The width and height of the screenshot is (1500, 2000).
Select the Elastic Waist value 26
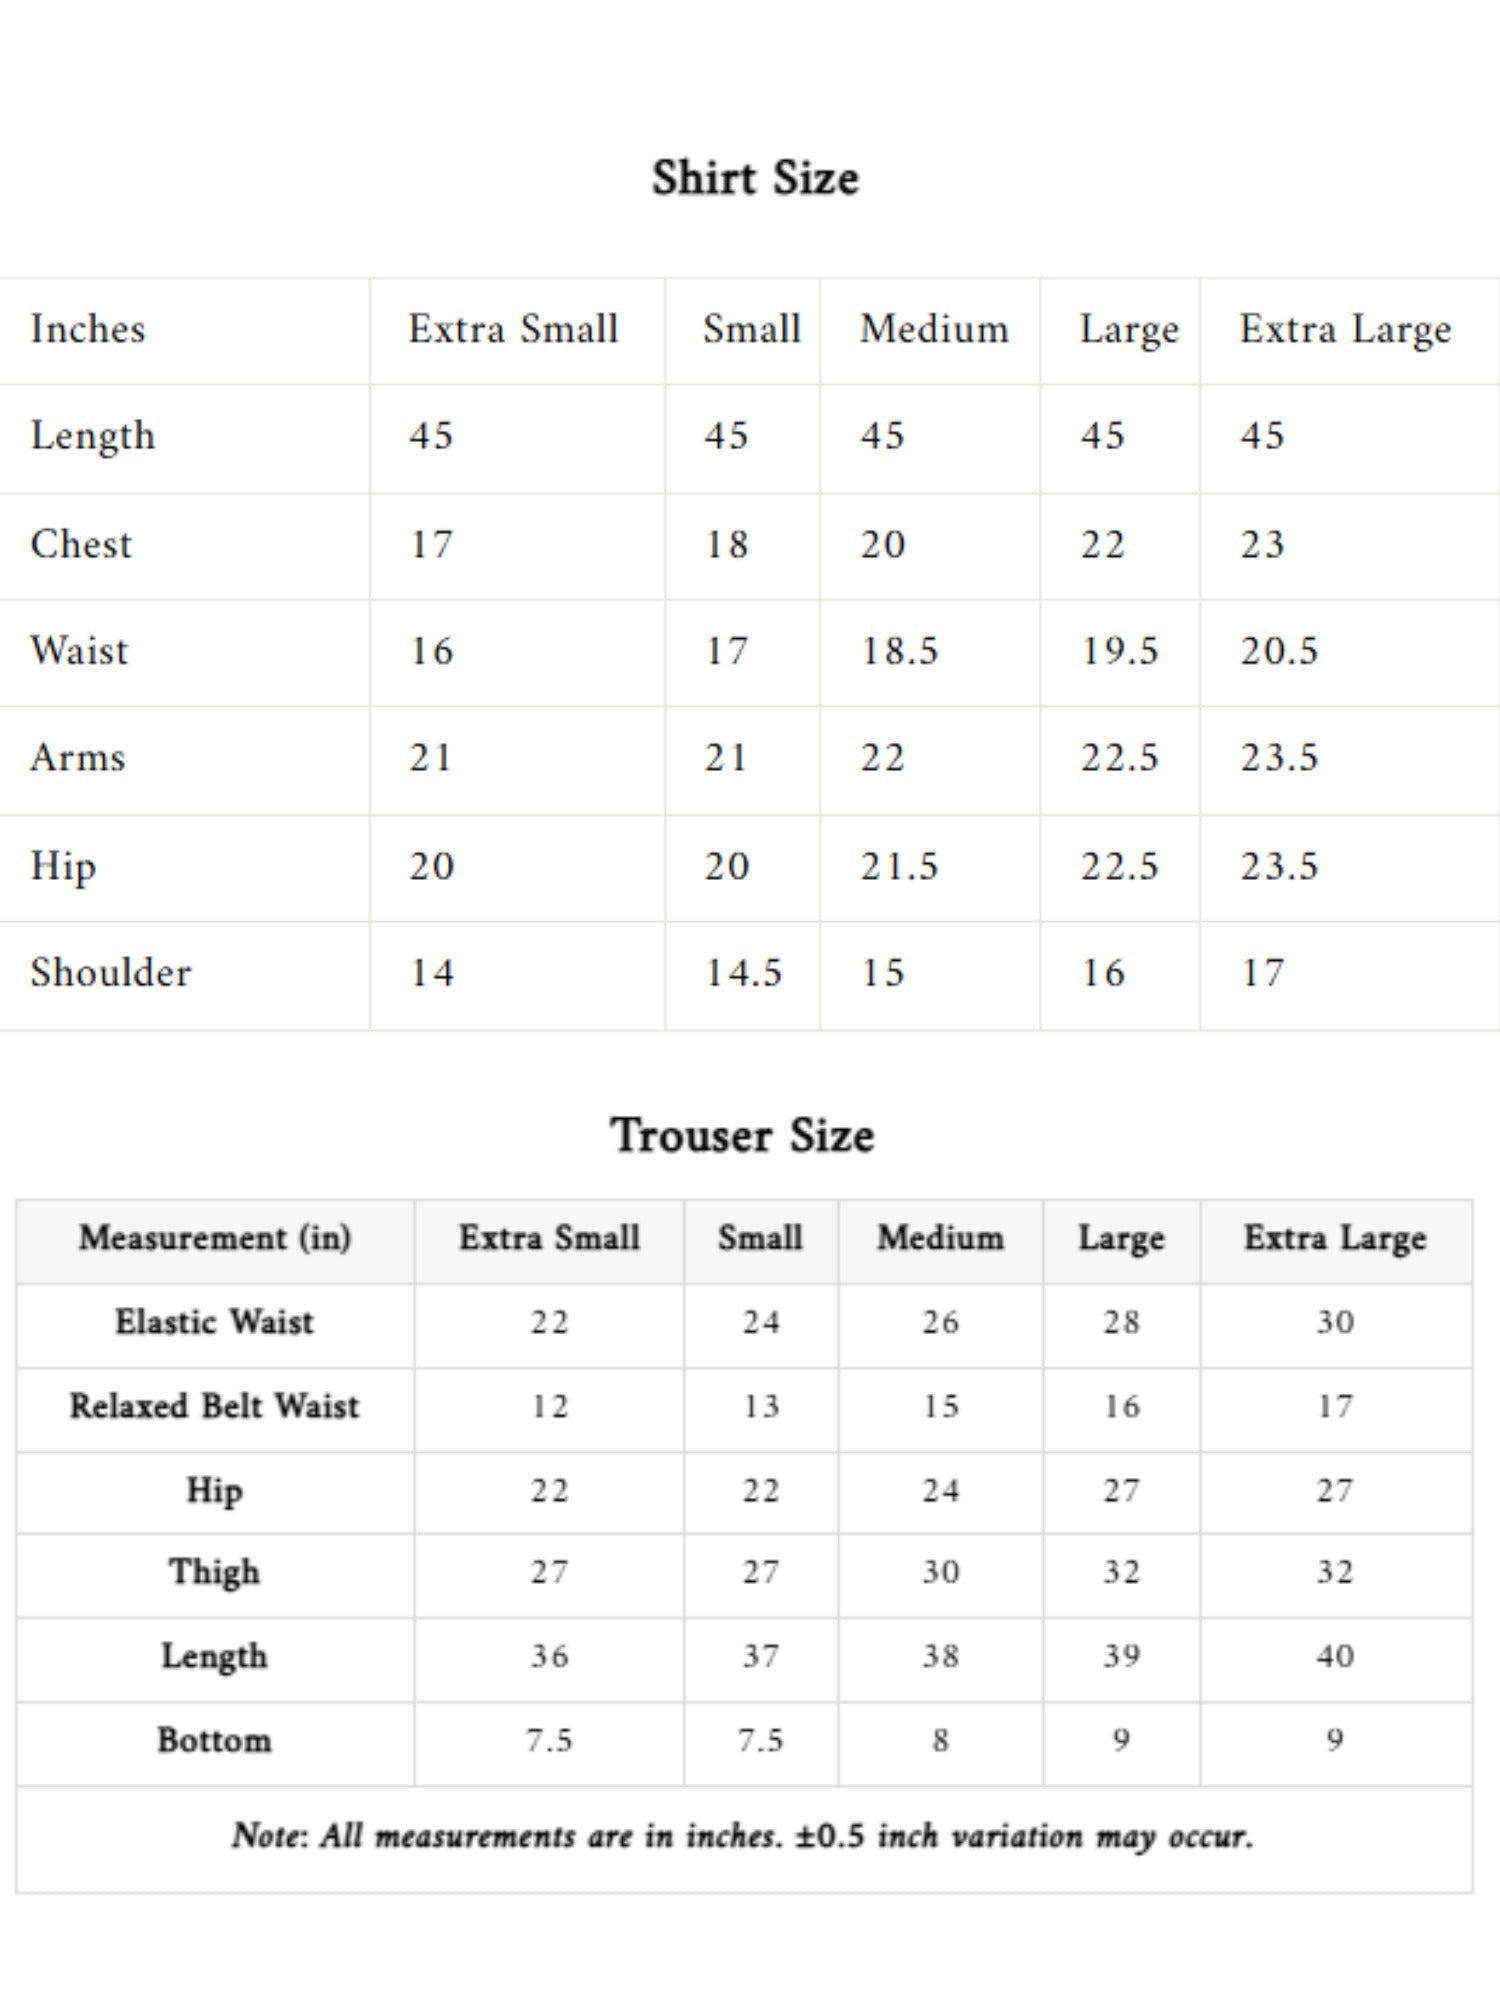point(940,1322)
